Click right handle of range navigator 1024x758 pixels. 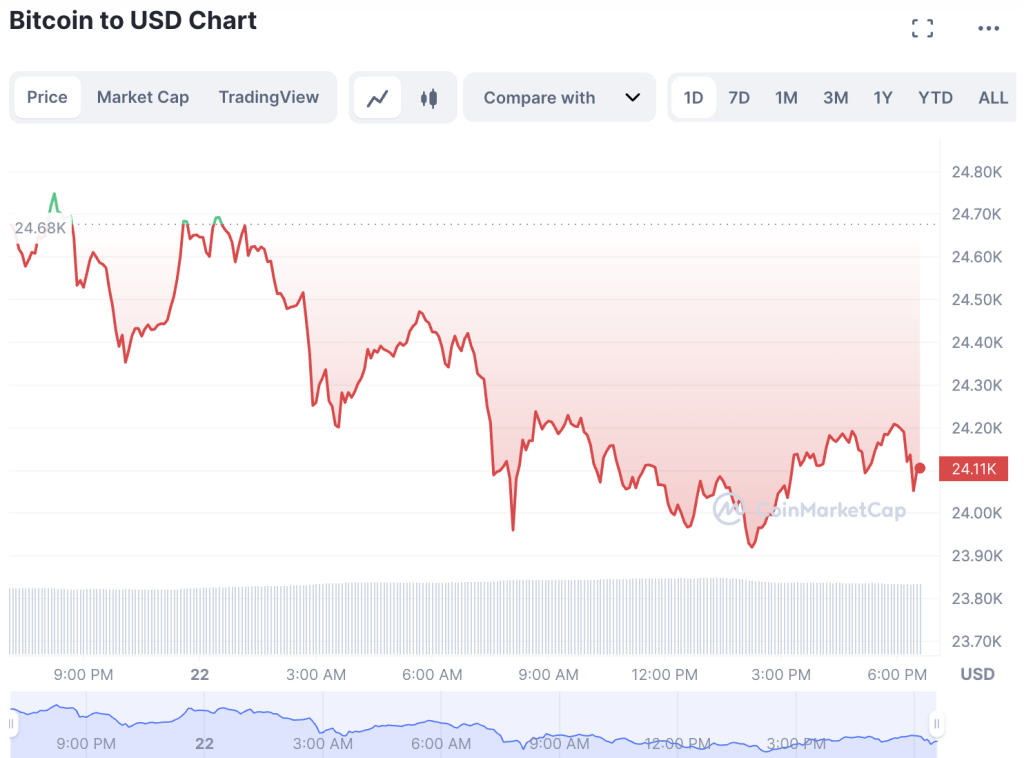pyautogui.click(x=937, y=723)
